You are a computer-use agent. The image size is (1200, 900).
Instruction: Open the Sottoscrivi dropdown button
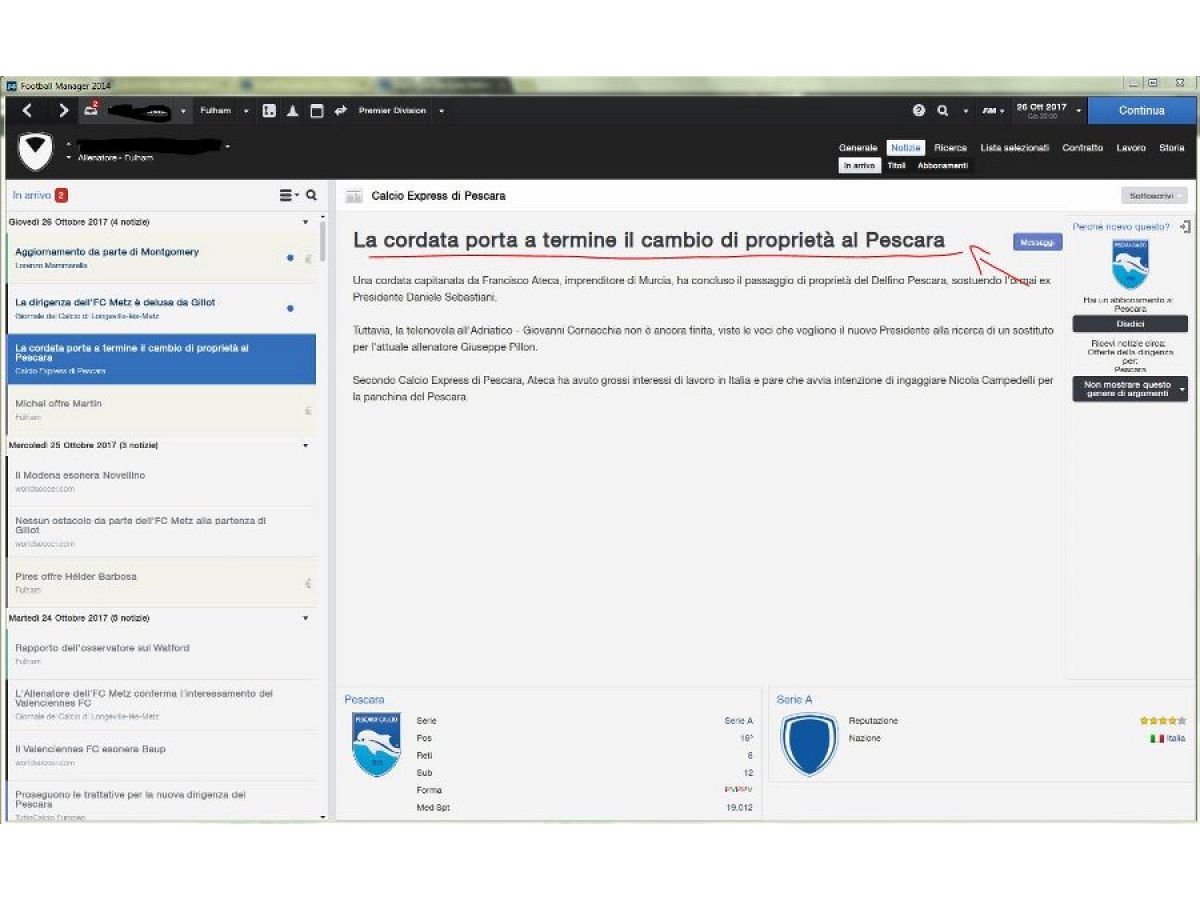tap(1154, 196)
